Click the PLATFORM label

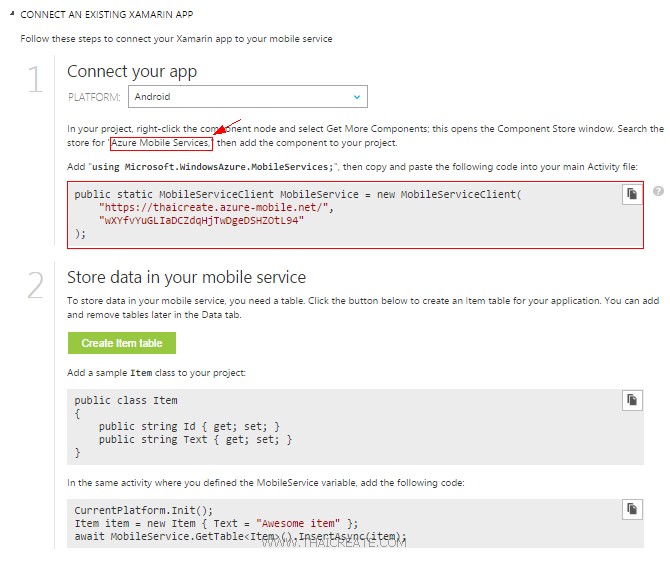coord(94,97)
